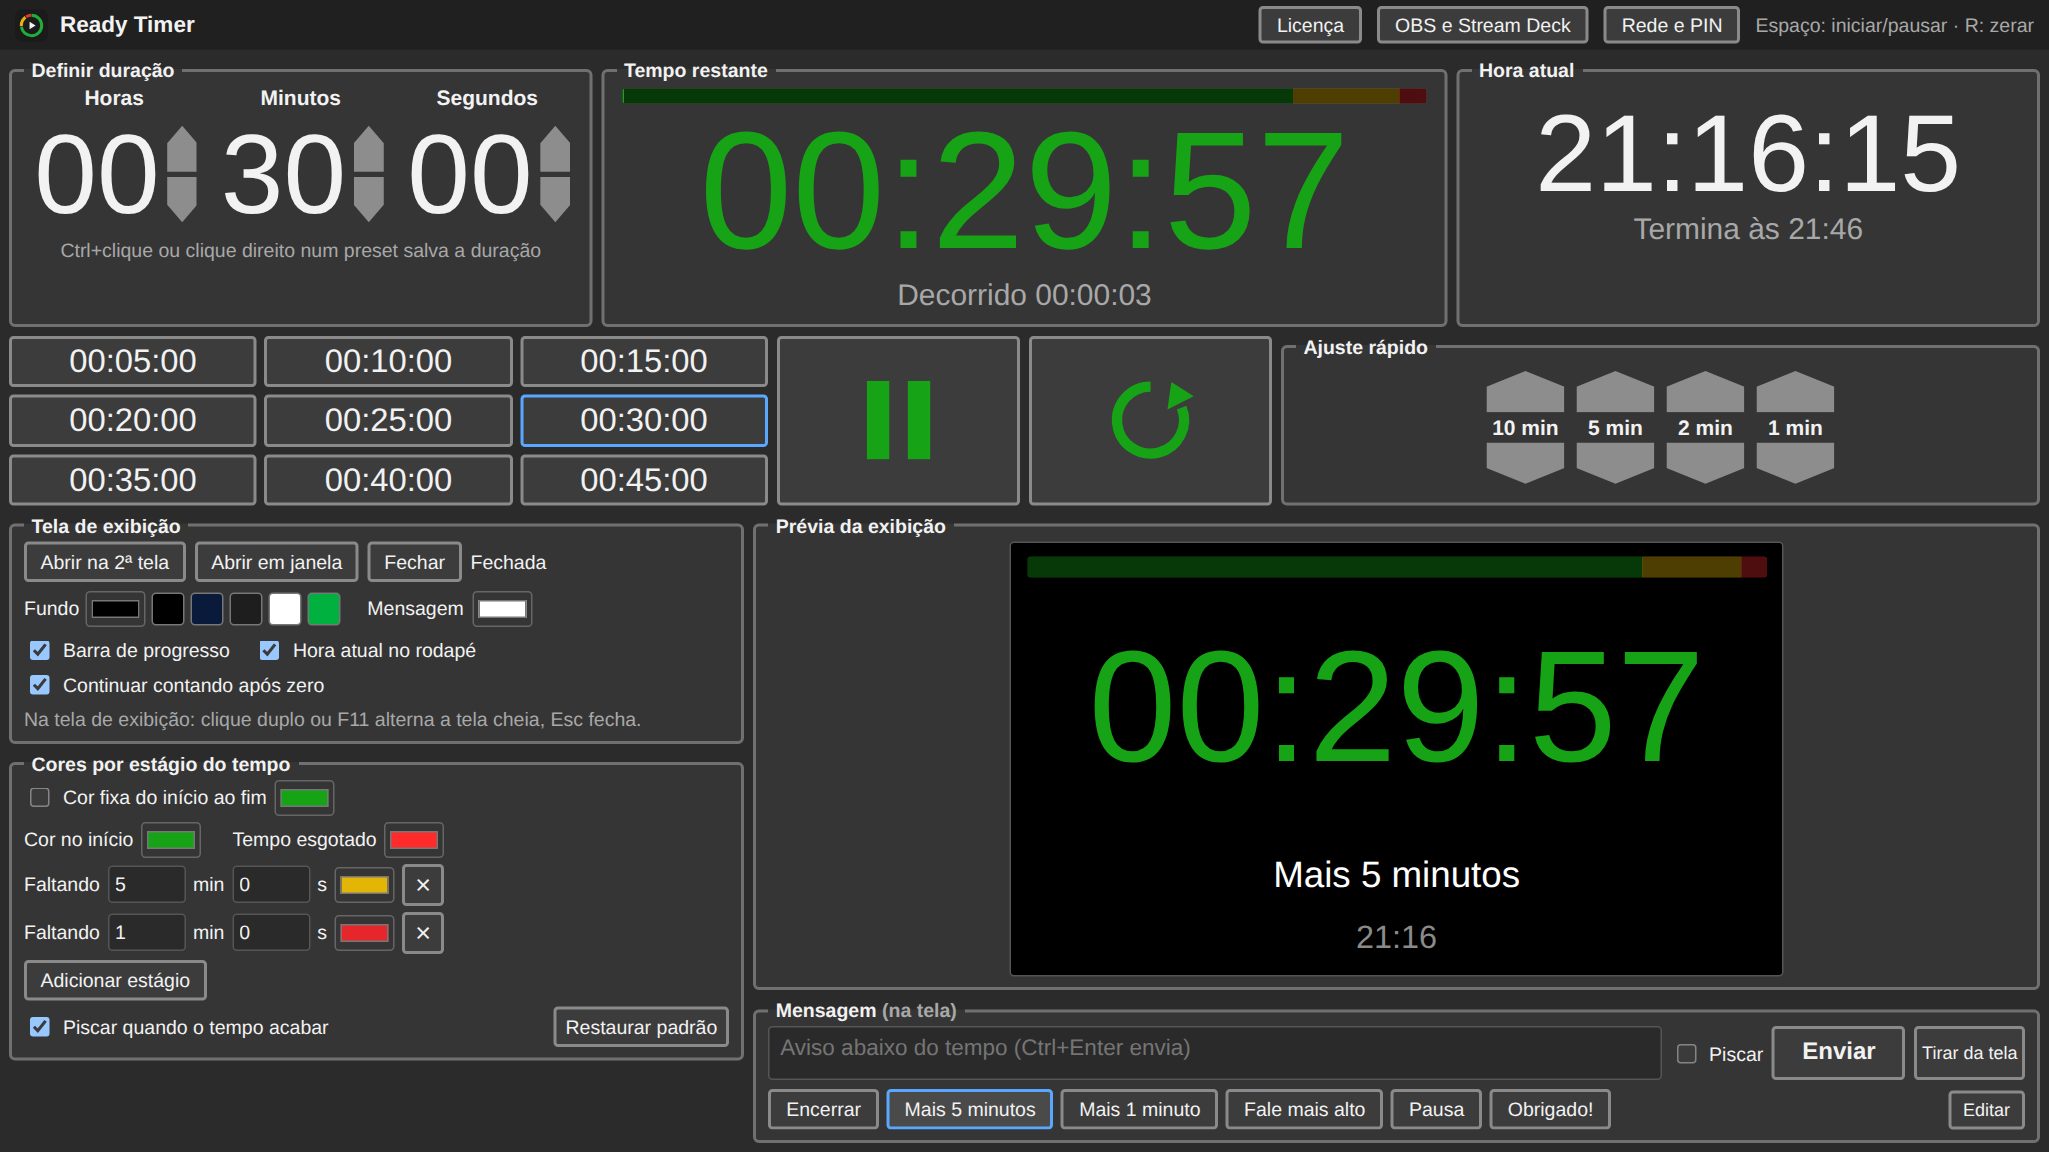Image resolution: width=2049 pixels, height=1152 pixels.
Task: Choose the Fale mais alto quick message
Action: [x=1304, y=1109]
